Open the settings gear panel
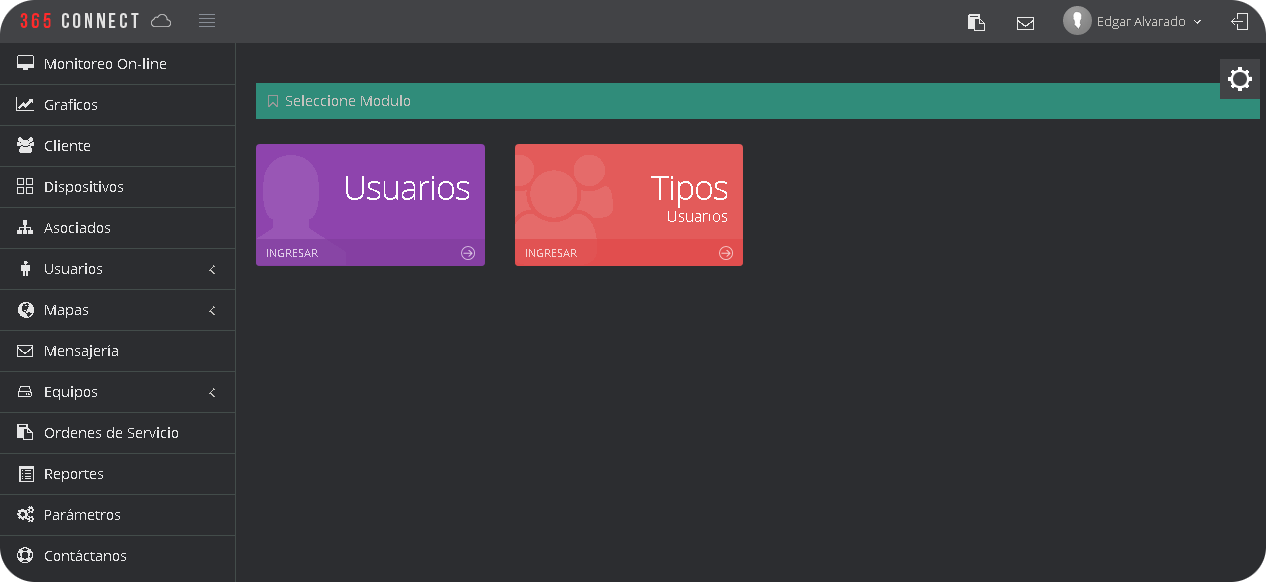This screenshot has width=1266, height=582. click(1240, 79)
